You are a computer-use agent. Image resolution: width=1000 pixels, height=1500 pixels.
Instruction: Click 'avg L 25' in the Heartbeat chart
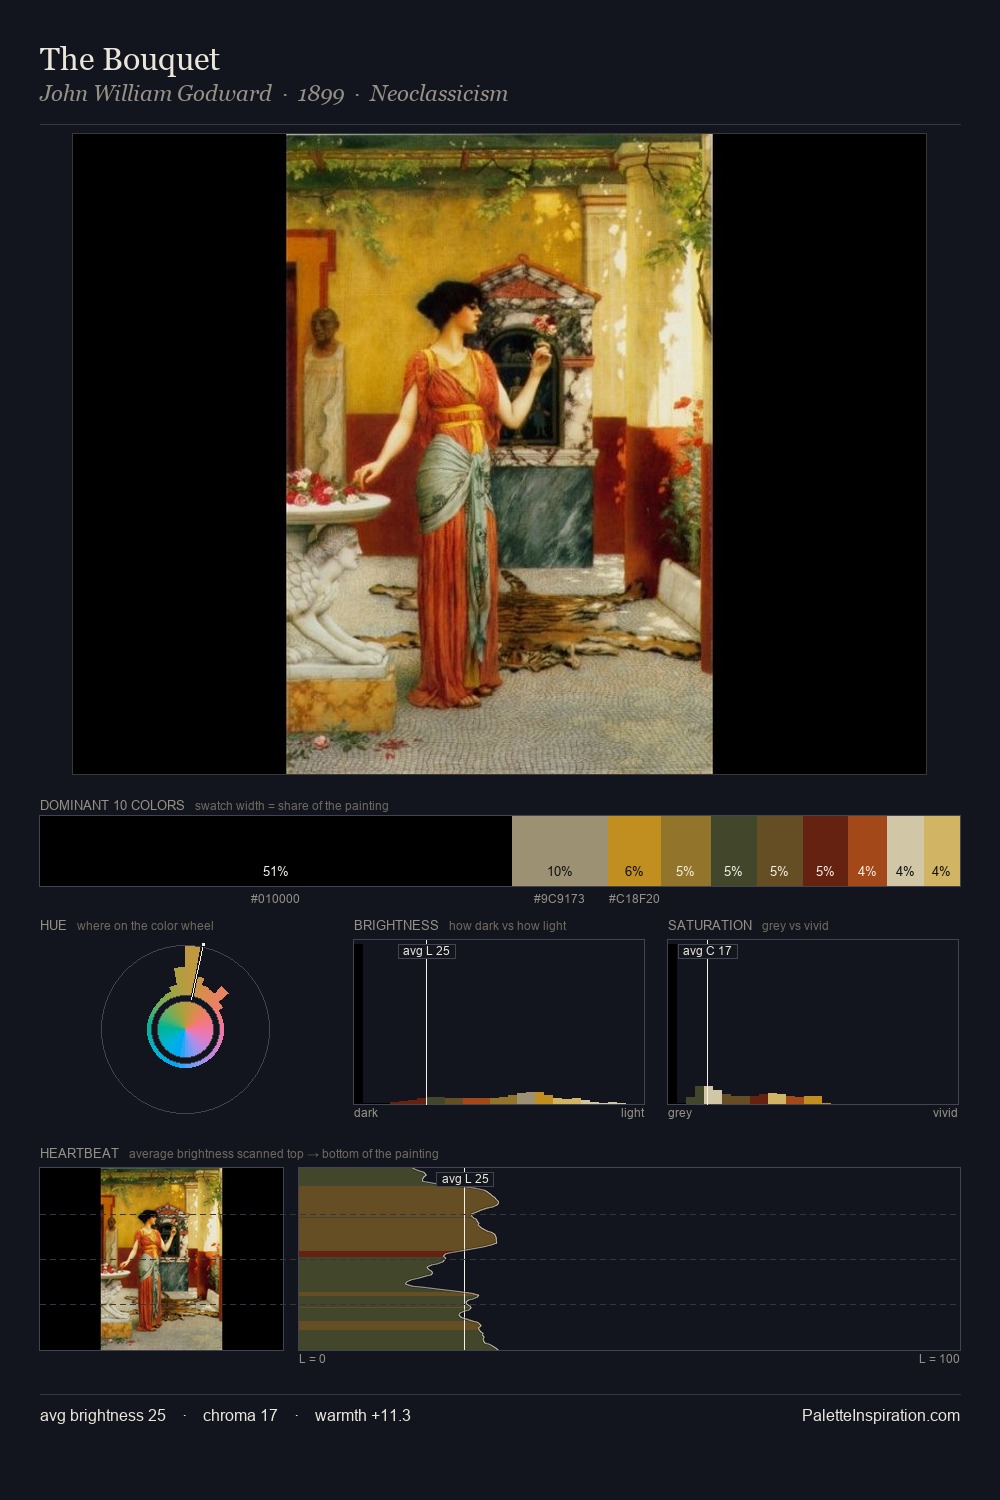pos(465,1179)
